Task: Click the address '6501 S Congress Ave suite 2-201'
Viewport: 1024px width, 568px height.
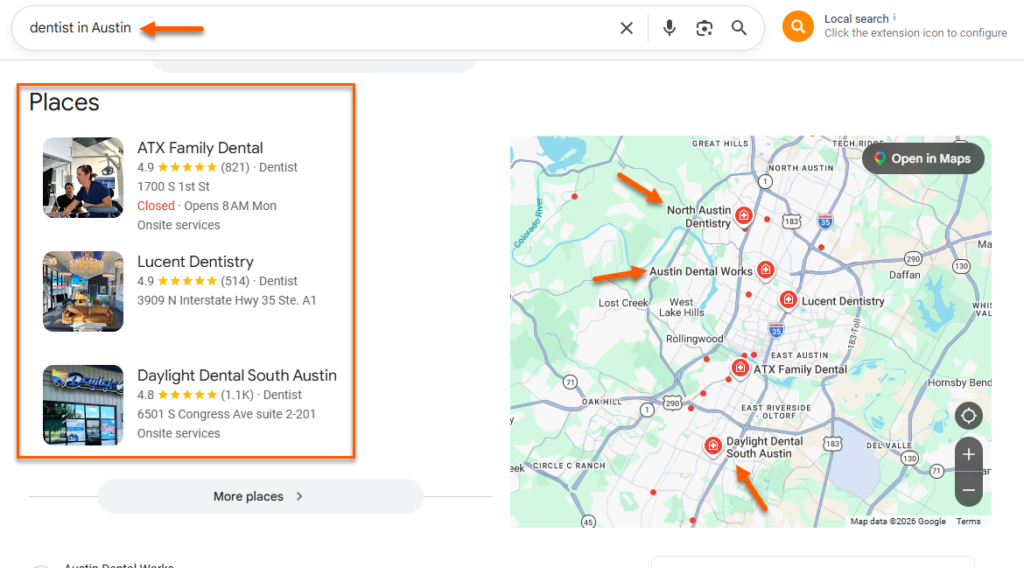Action: (226, 414)
